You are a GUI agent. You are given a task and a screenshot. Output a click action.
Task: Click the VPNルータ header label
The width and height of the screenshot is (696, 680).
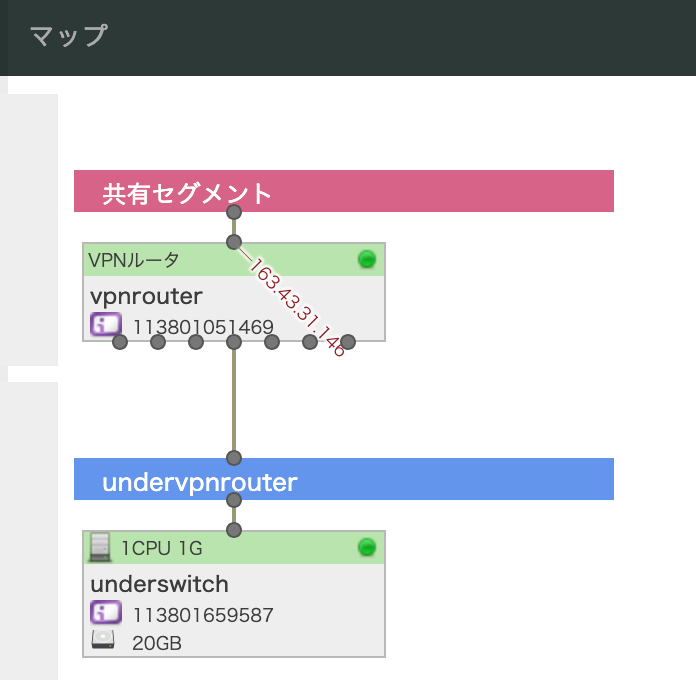pyautogui.click(x=134, y=260)
